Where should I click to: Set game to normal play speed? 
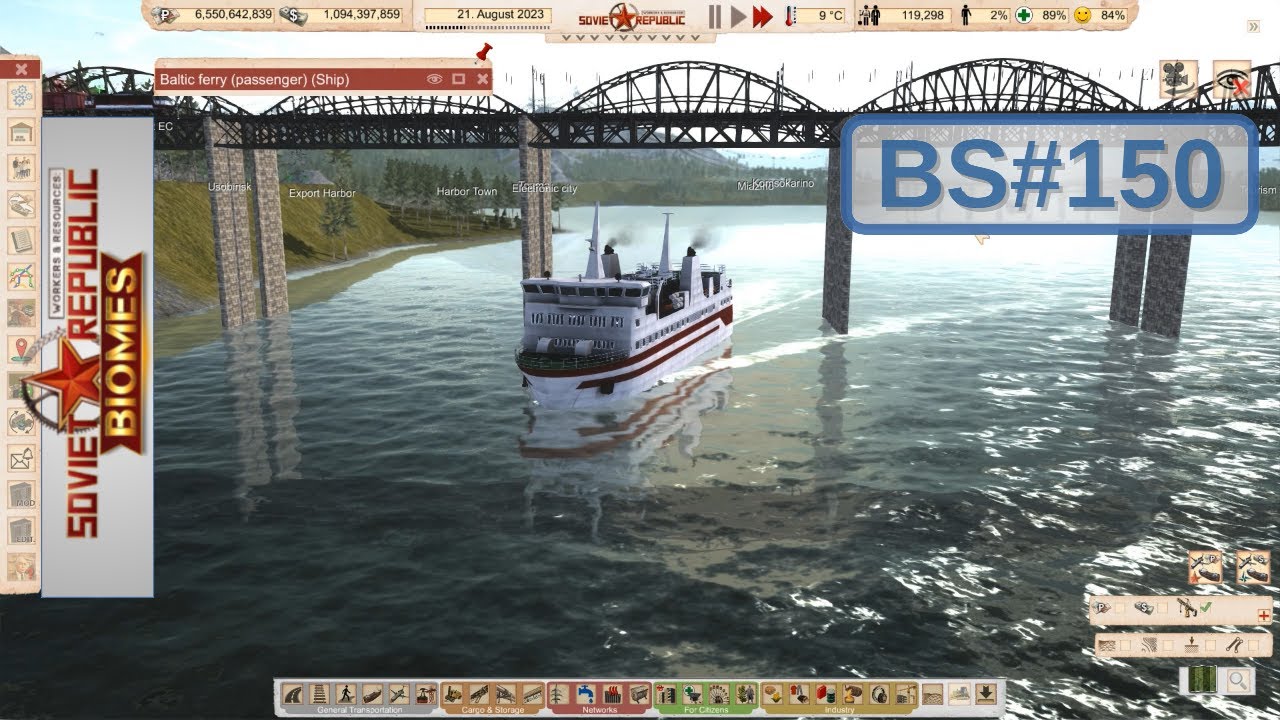[738, 15]
